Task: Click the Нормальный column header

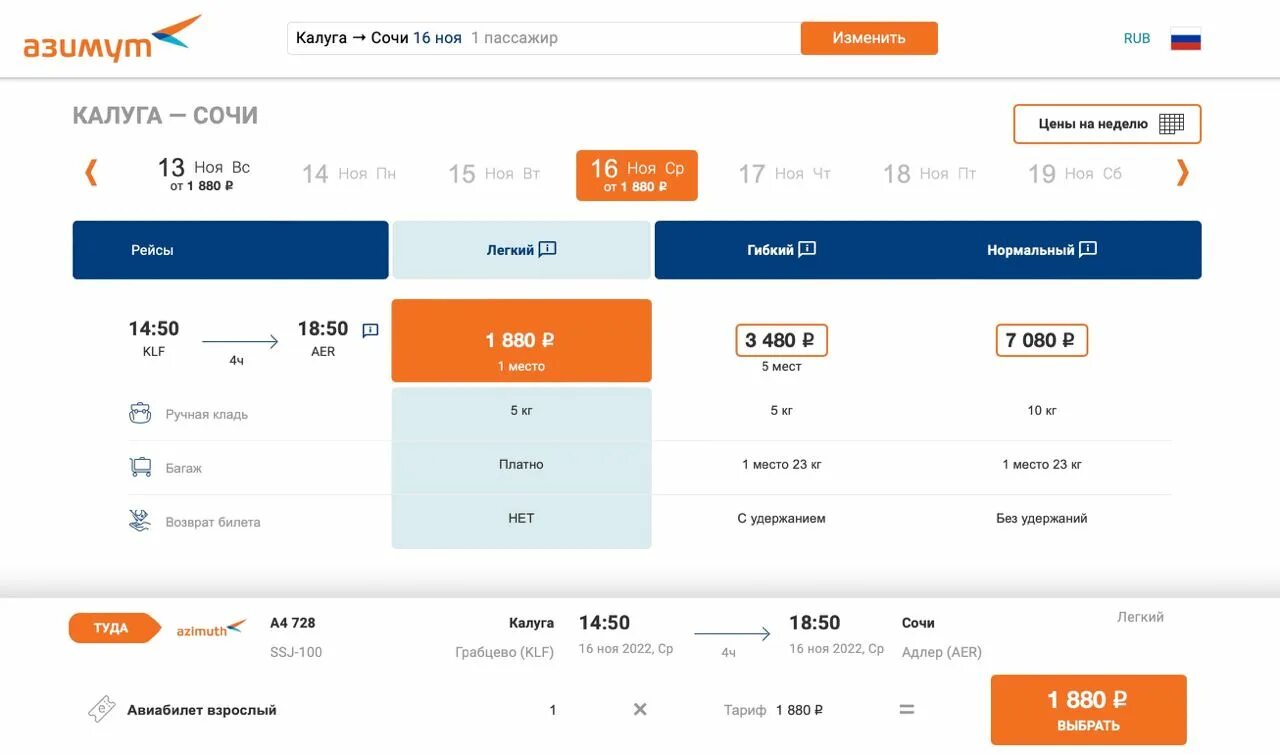Action: 1041,250
